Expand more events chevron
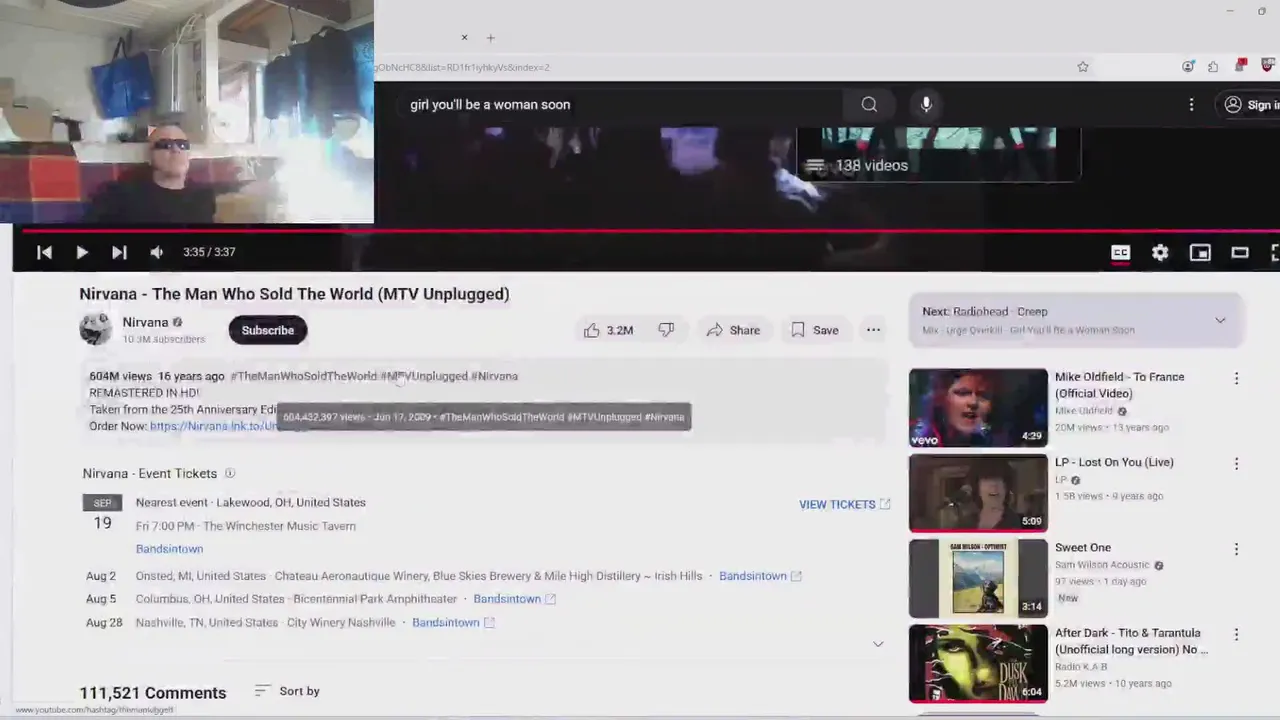 tap(878, 644)
